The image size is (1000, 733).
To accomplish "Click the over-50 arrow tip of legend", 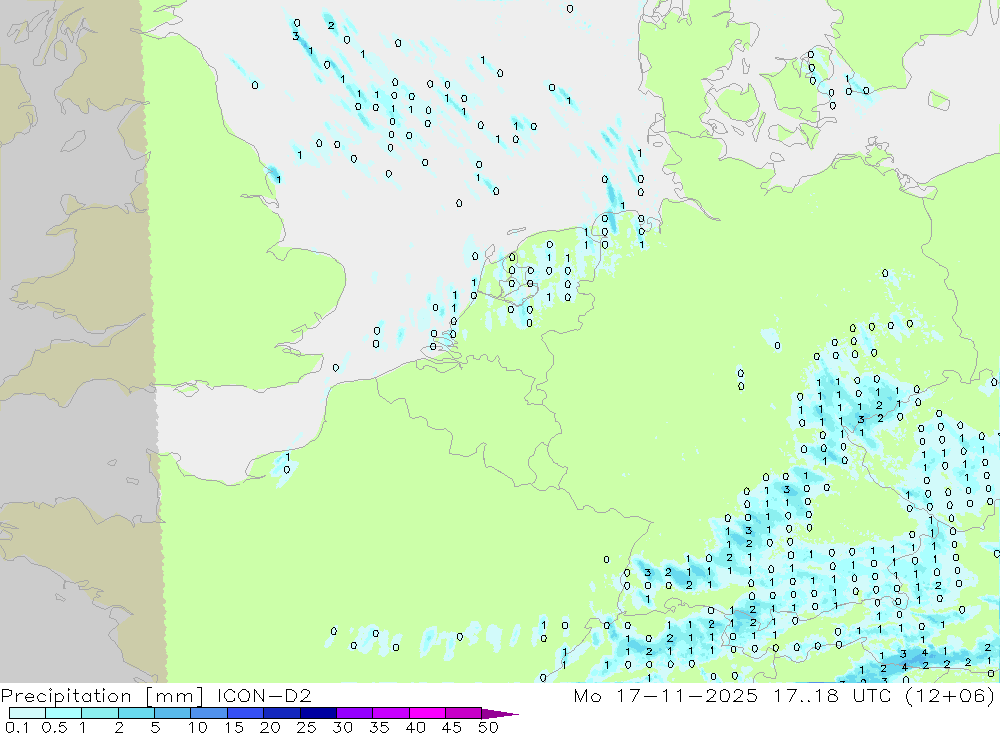I will coord(500,713).
